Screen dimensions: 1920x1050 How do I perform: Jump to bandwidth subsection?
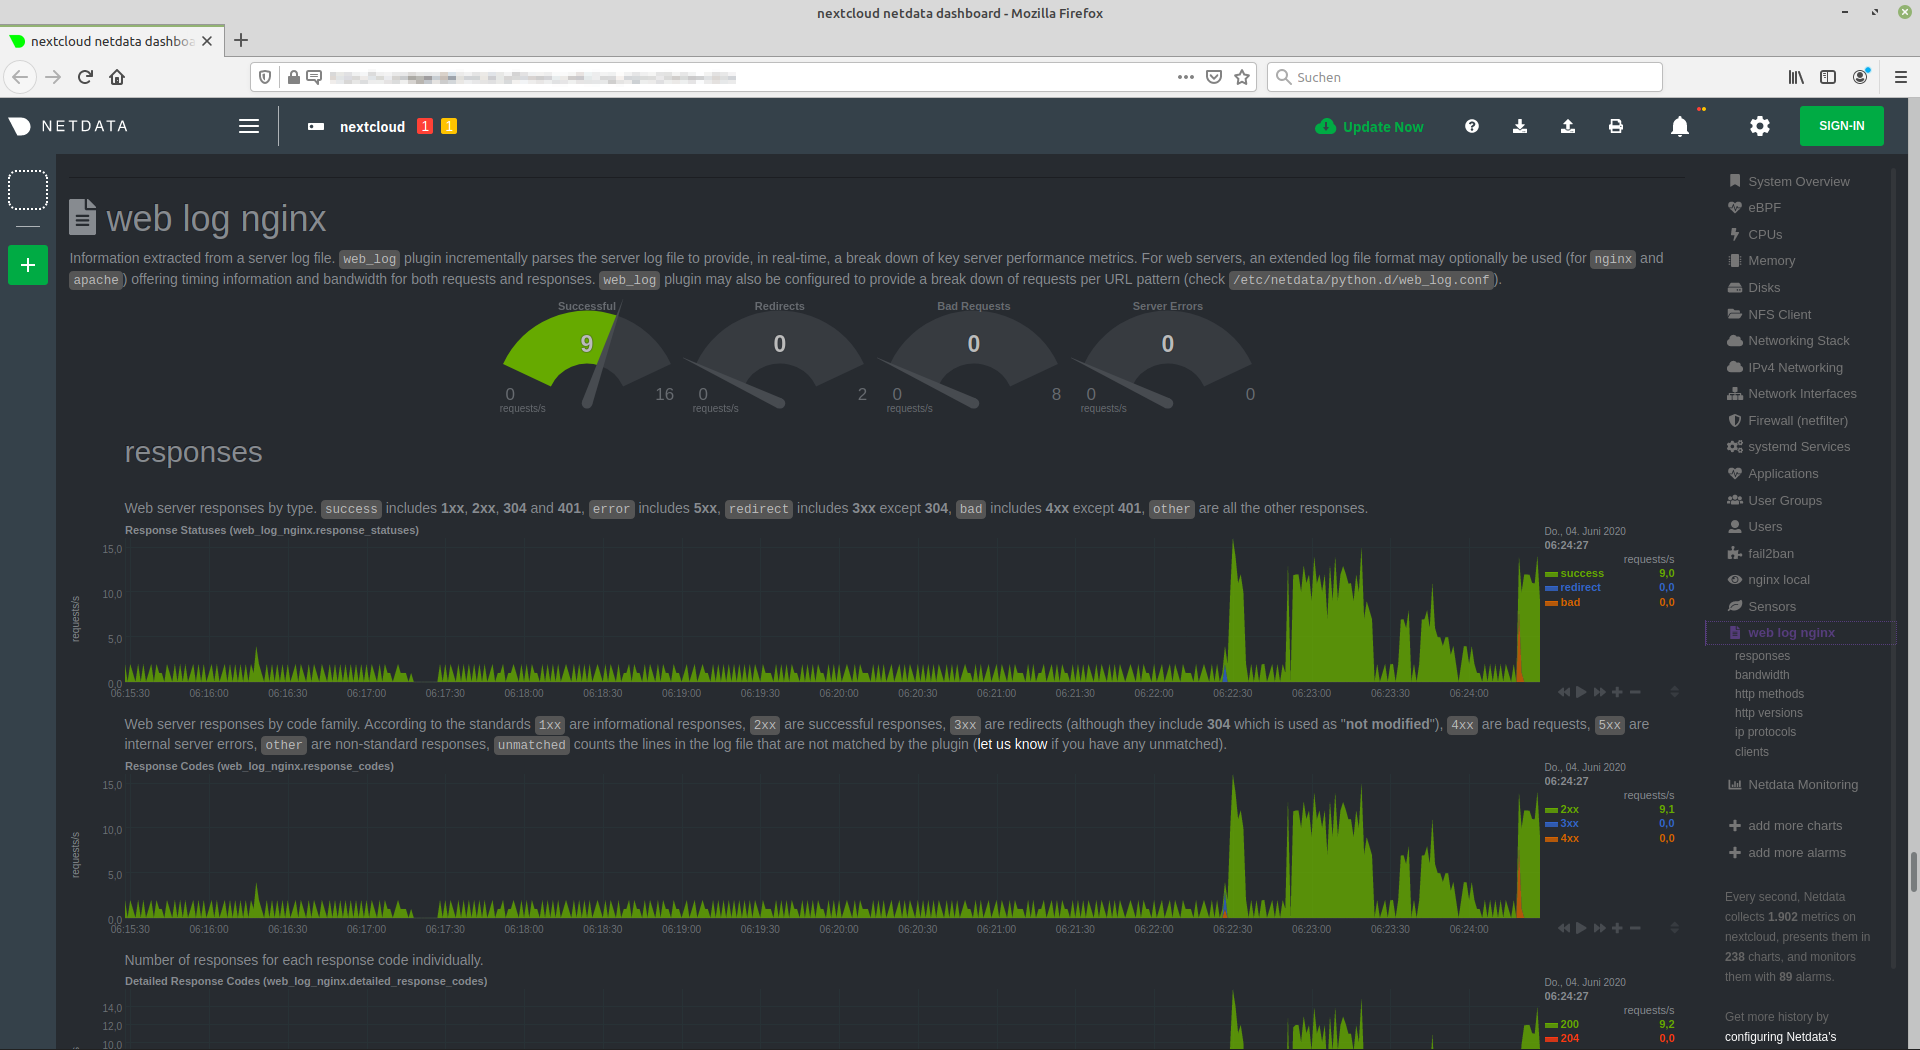point(1762,675)
